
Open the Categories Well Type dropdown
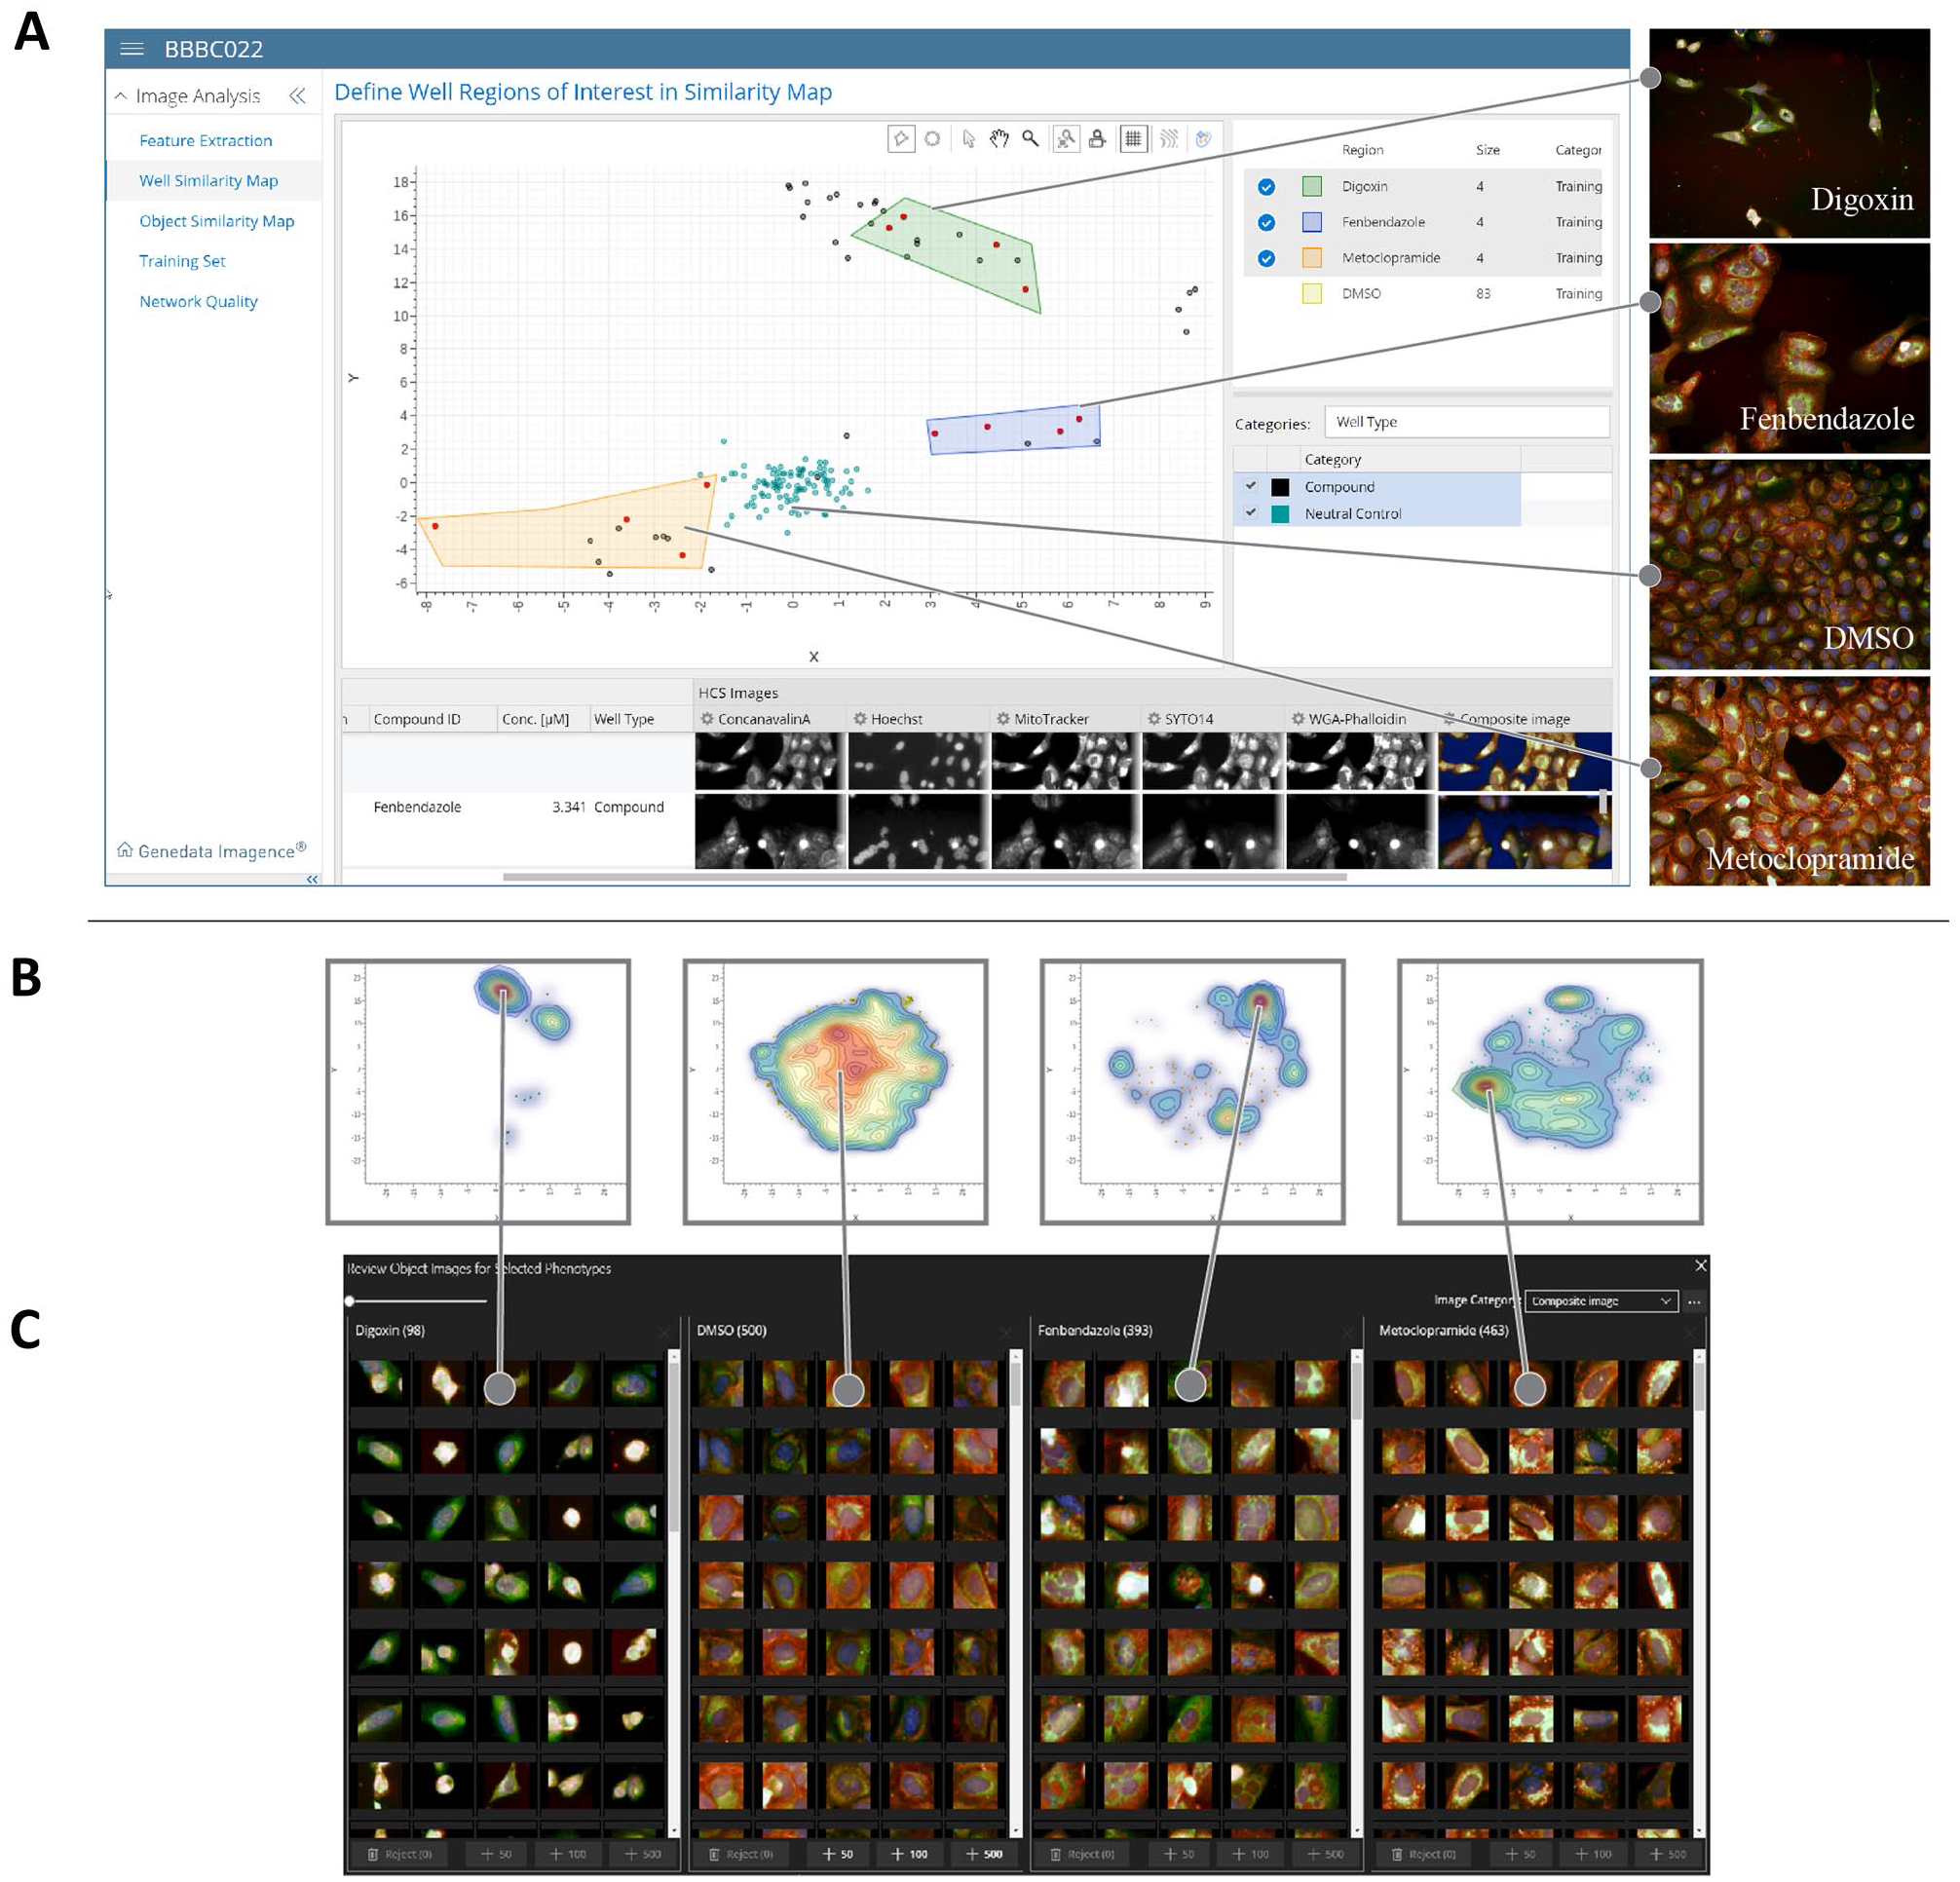tap(1466, 422)
